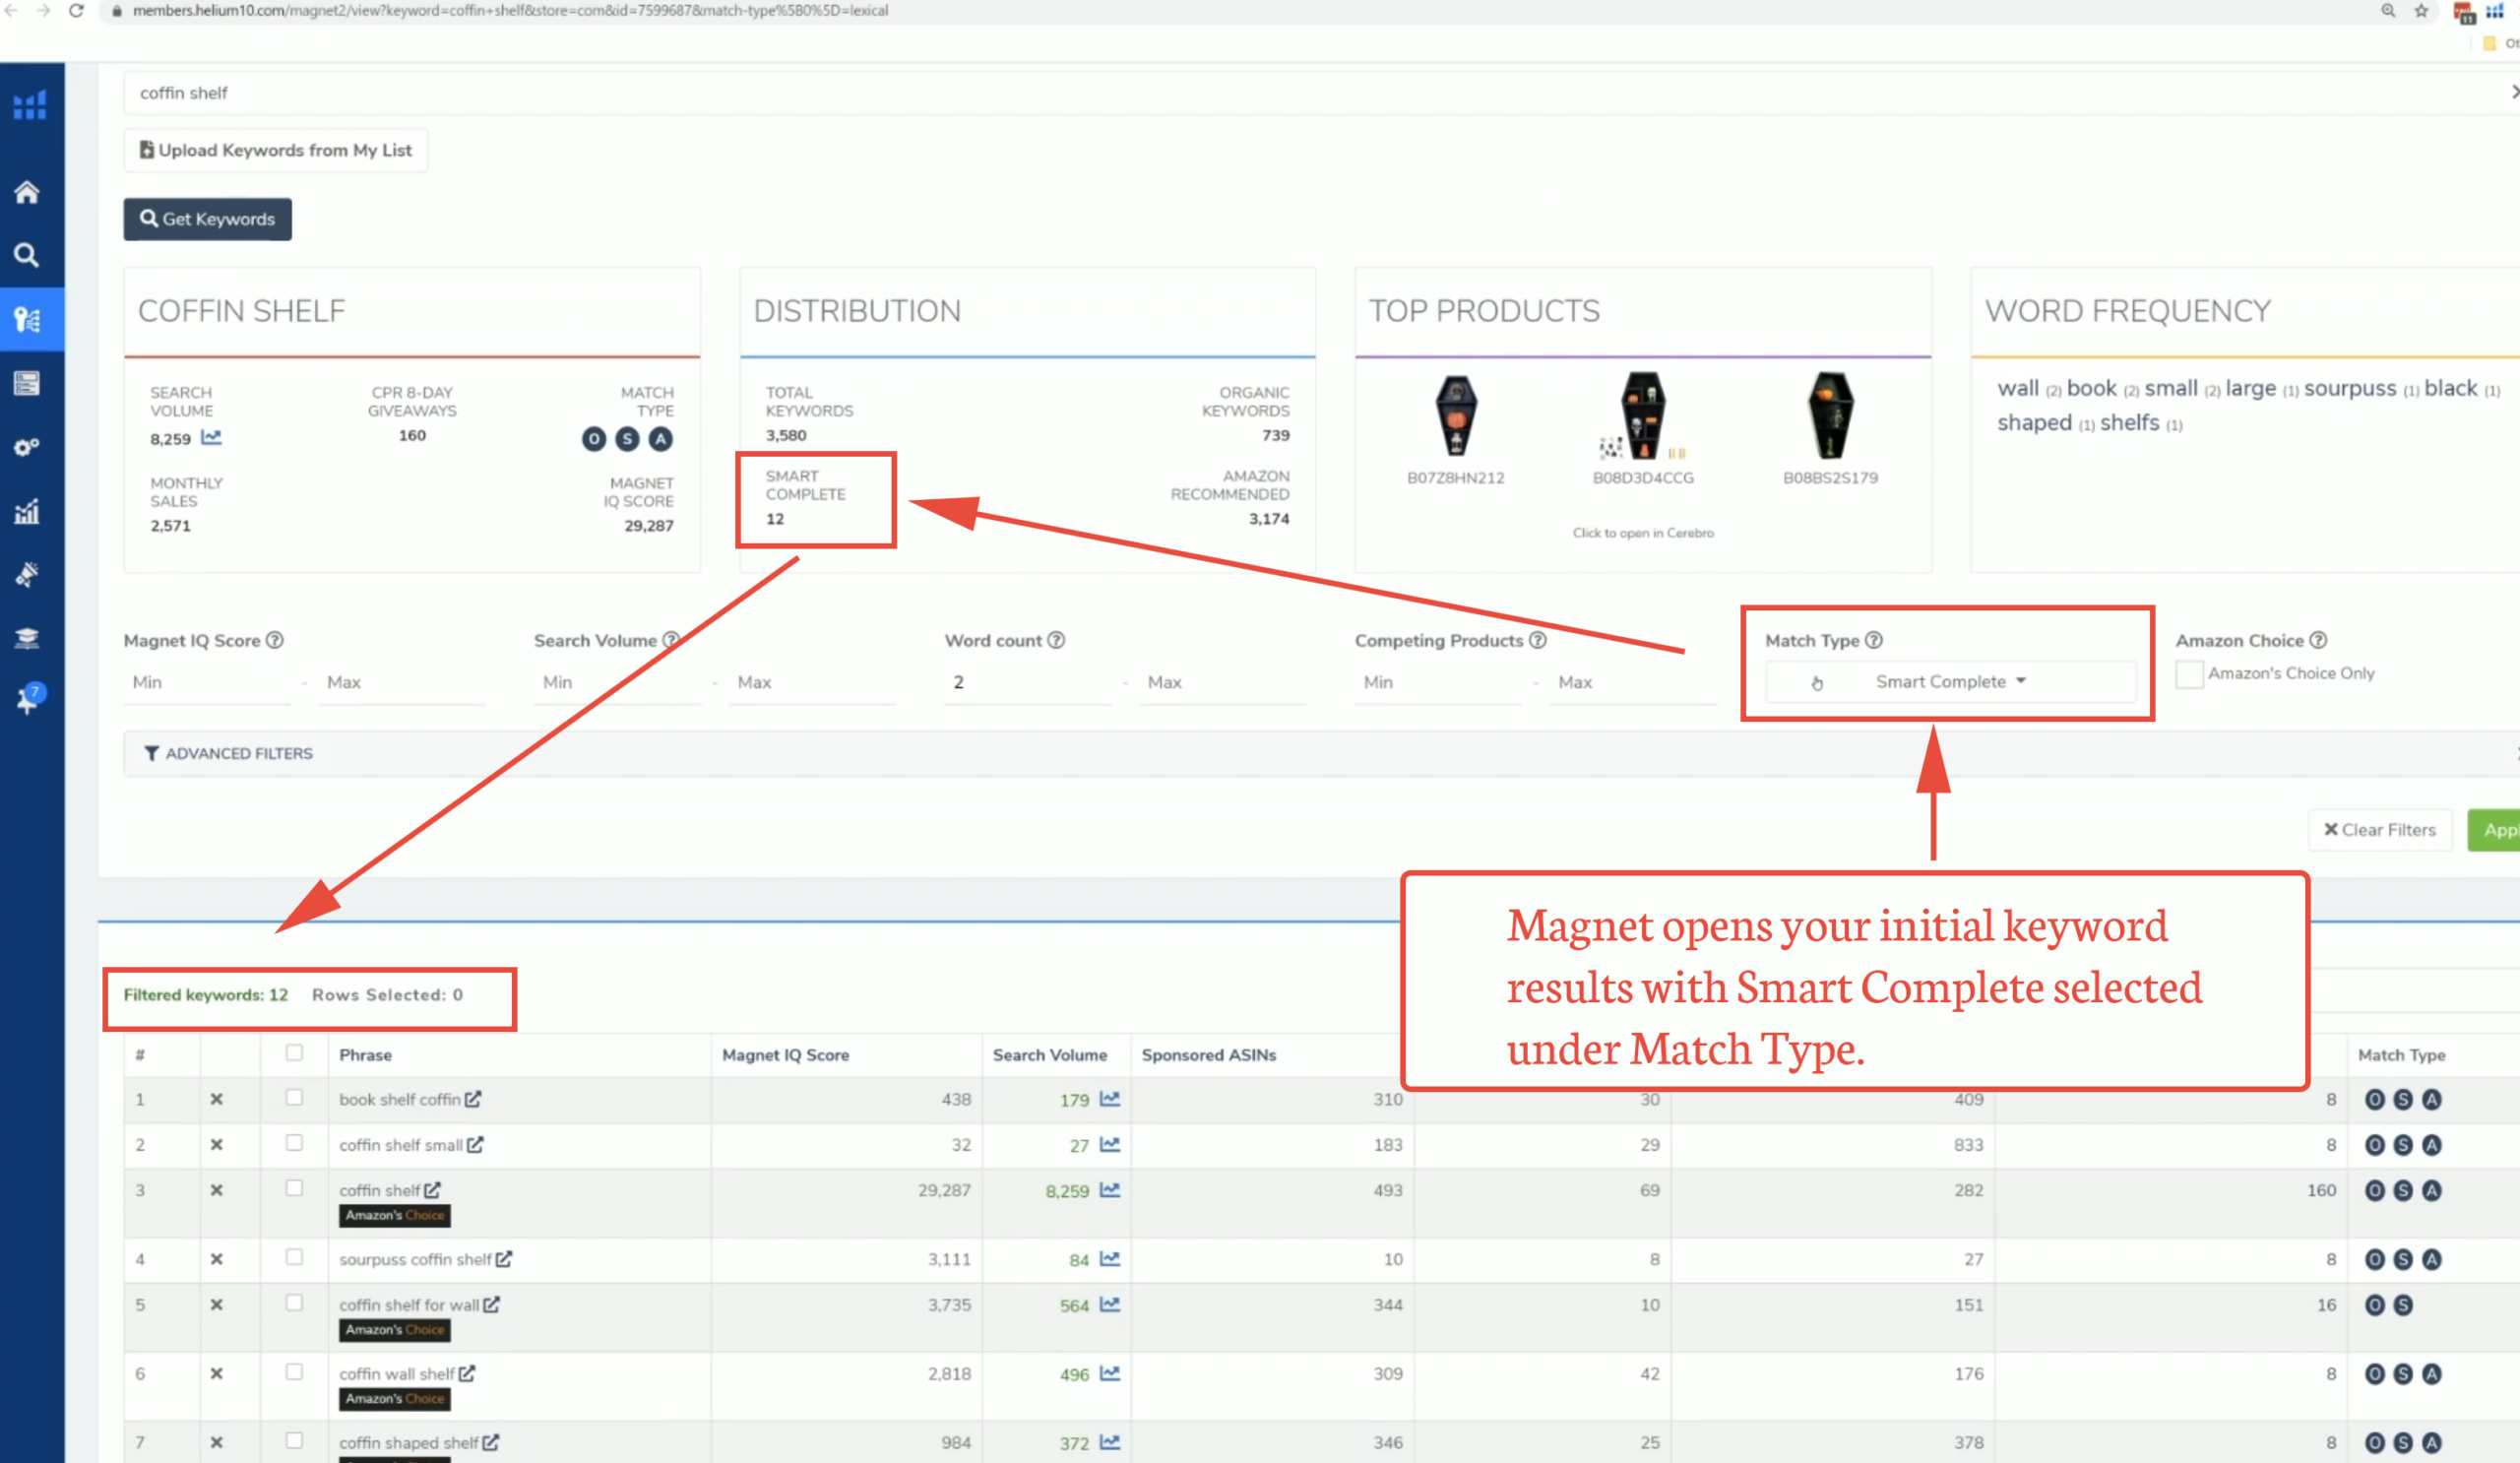Screen dimensions: 2520x1463
Task: Remove row 2 with the X icon
Action: tap(216, 1145)
